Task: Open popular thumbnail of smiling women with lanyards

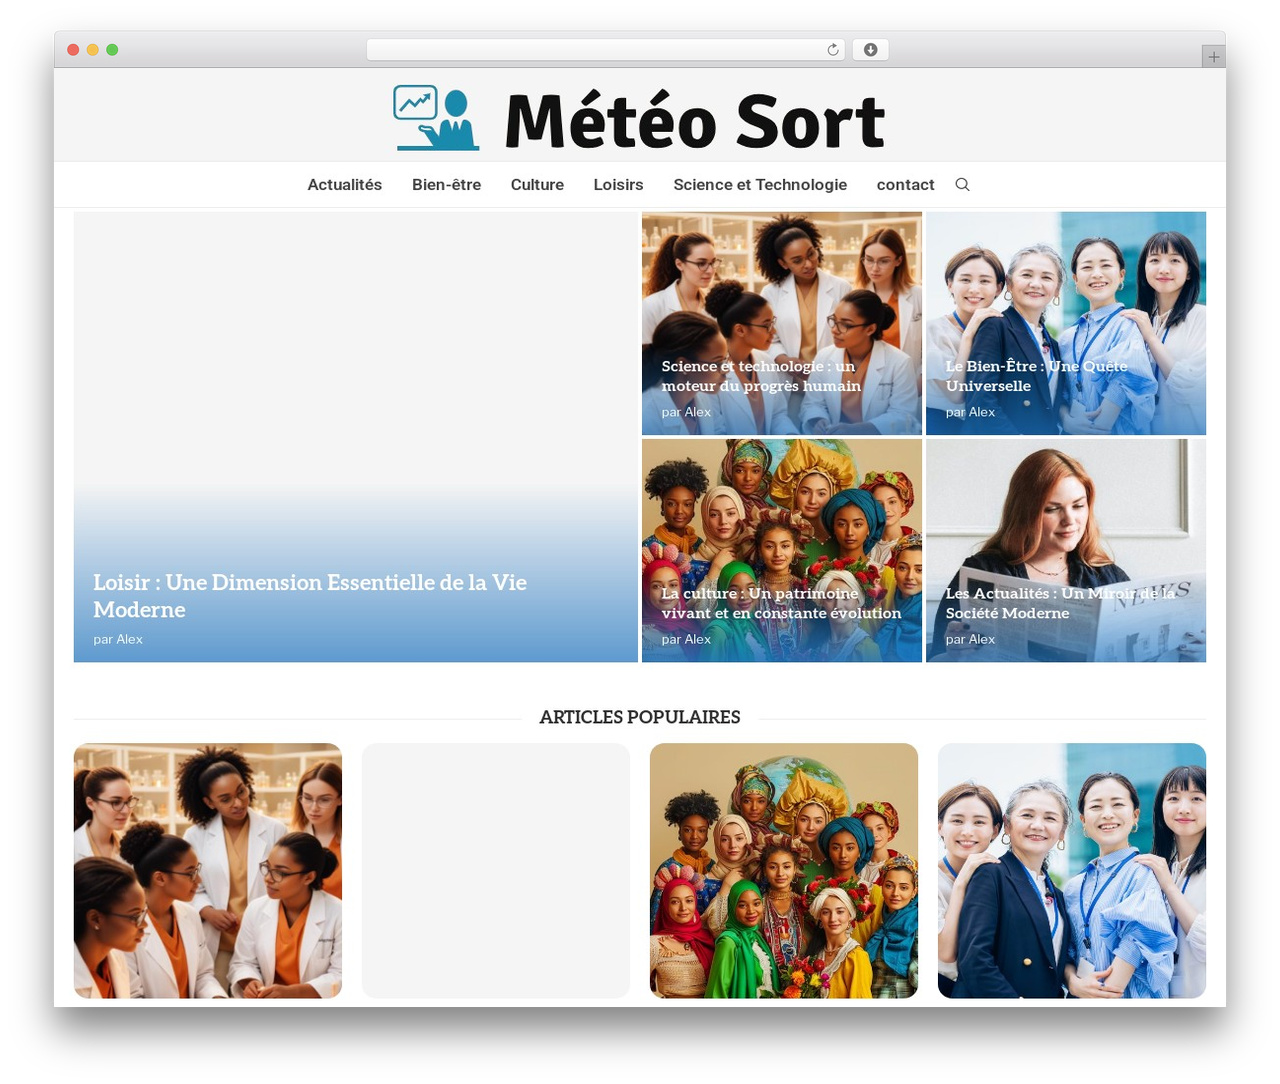Action: tap(1072, 870)
